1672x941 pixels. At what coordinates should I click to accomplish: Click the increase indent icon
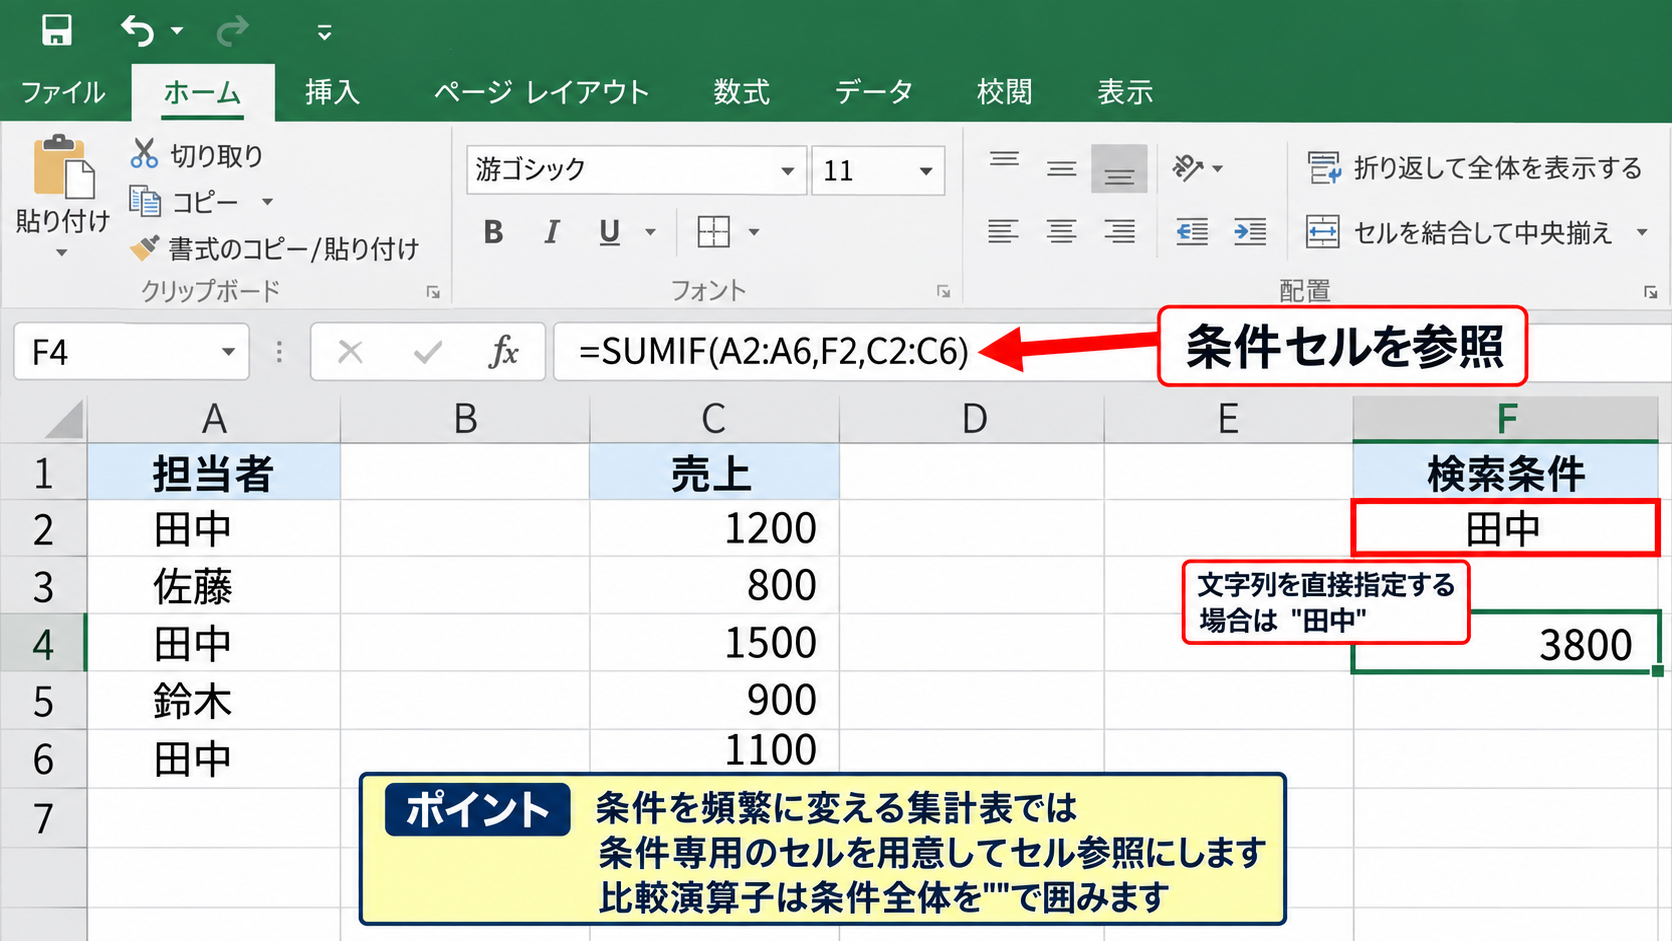pos(1250,232)
